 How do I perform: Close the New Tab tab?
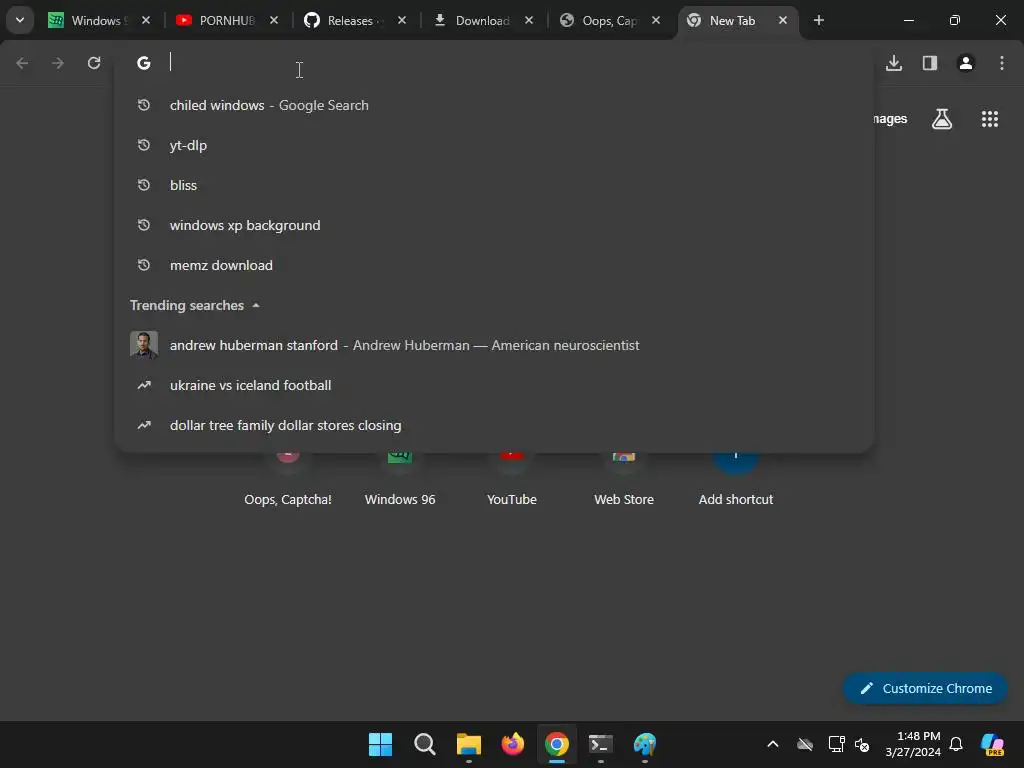point(783,20)
